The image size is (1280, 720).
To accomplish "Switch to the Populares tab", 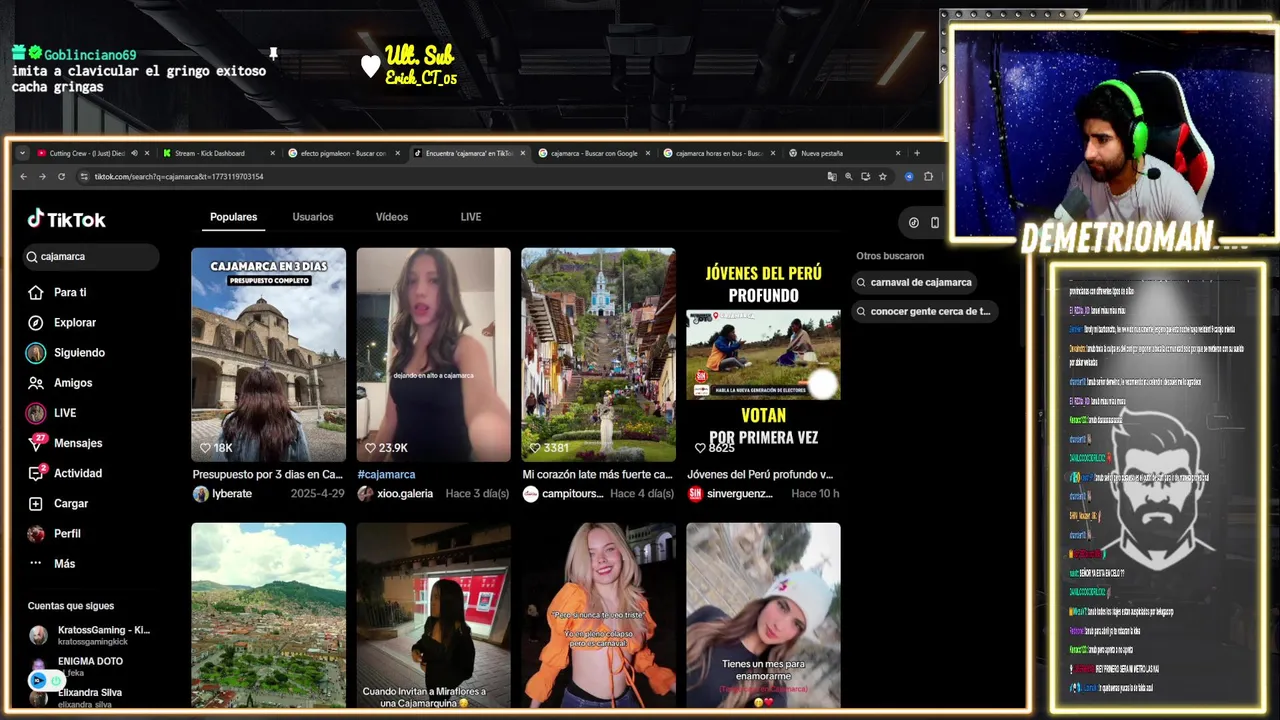I will click(x=233, y=217).
